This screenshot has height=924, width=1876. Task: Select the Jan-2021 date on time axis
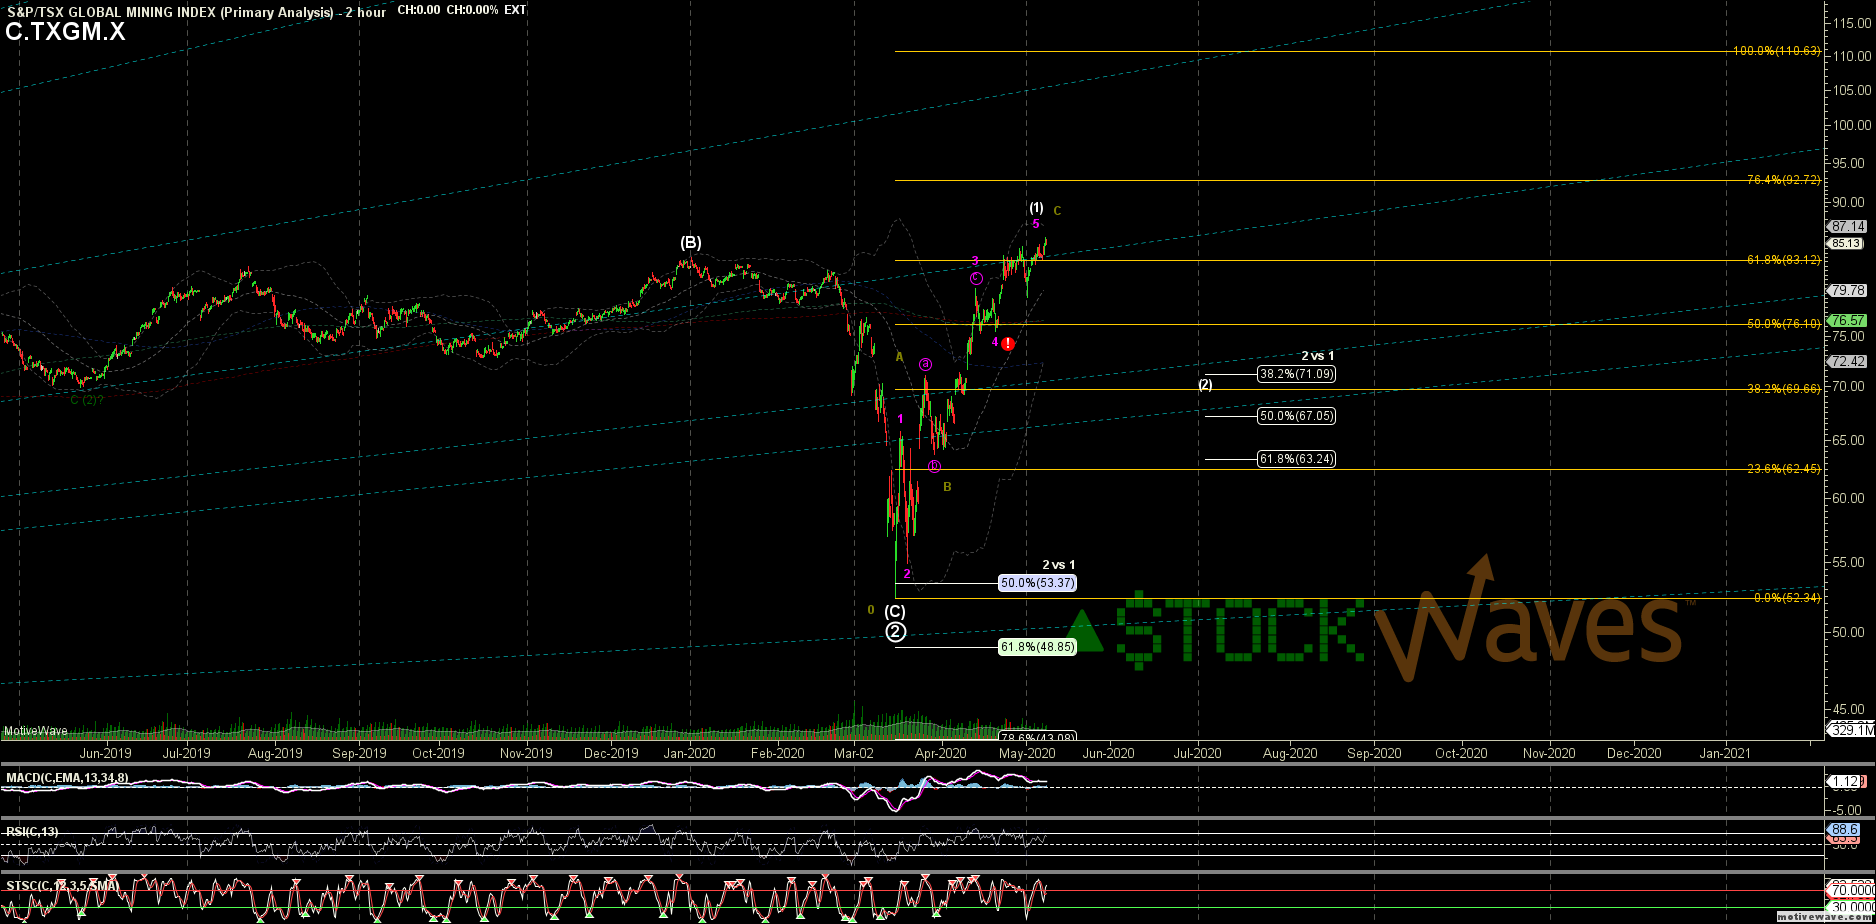coord(1725,753)
